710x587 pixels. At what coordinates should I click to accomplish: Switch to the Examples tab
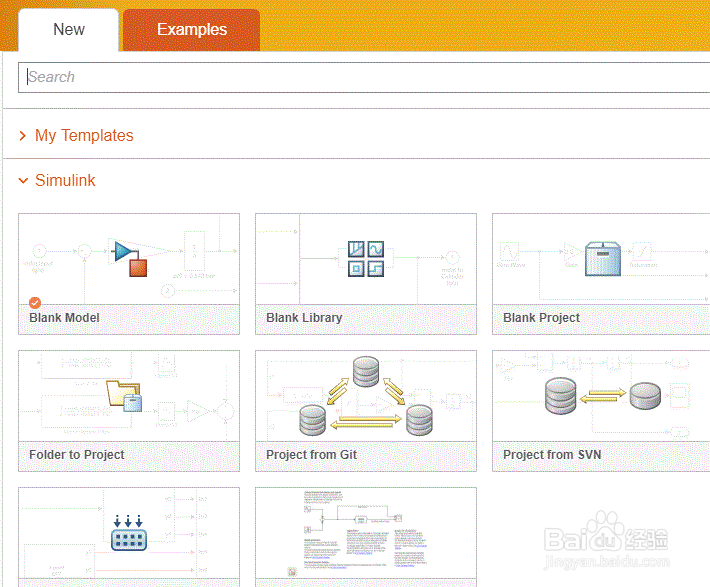192,30
